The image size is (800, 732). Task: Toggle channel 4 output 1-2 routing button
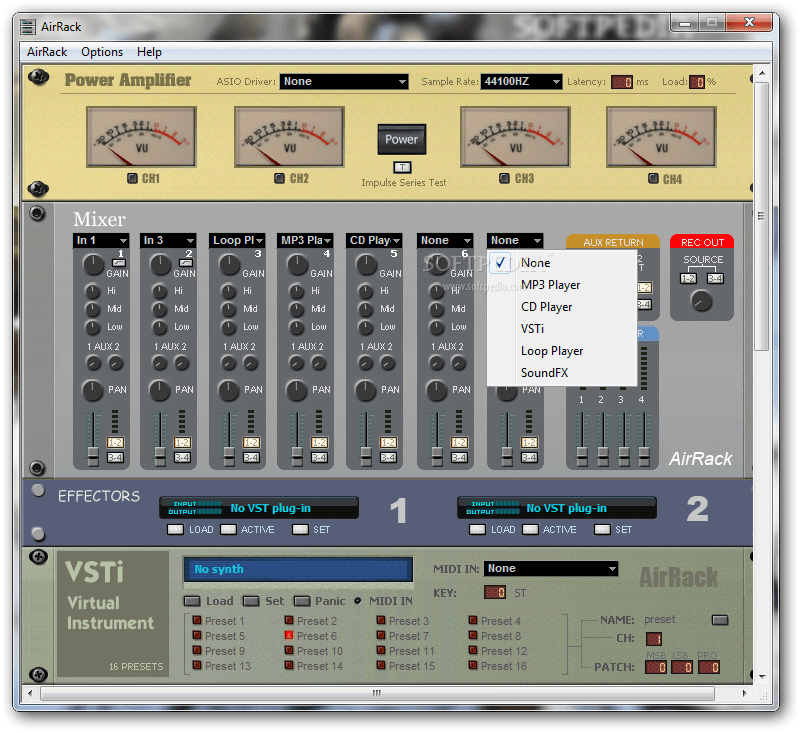coord(319,442)
